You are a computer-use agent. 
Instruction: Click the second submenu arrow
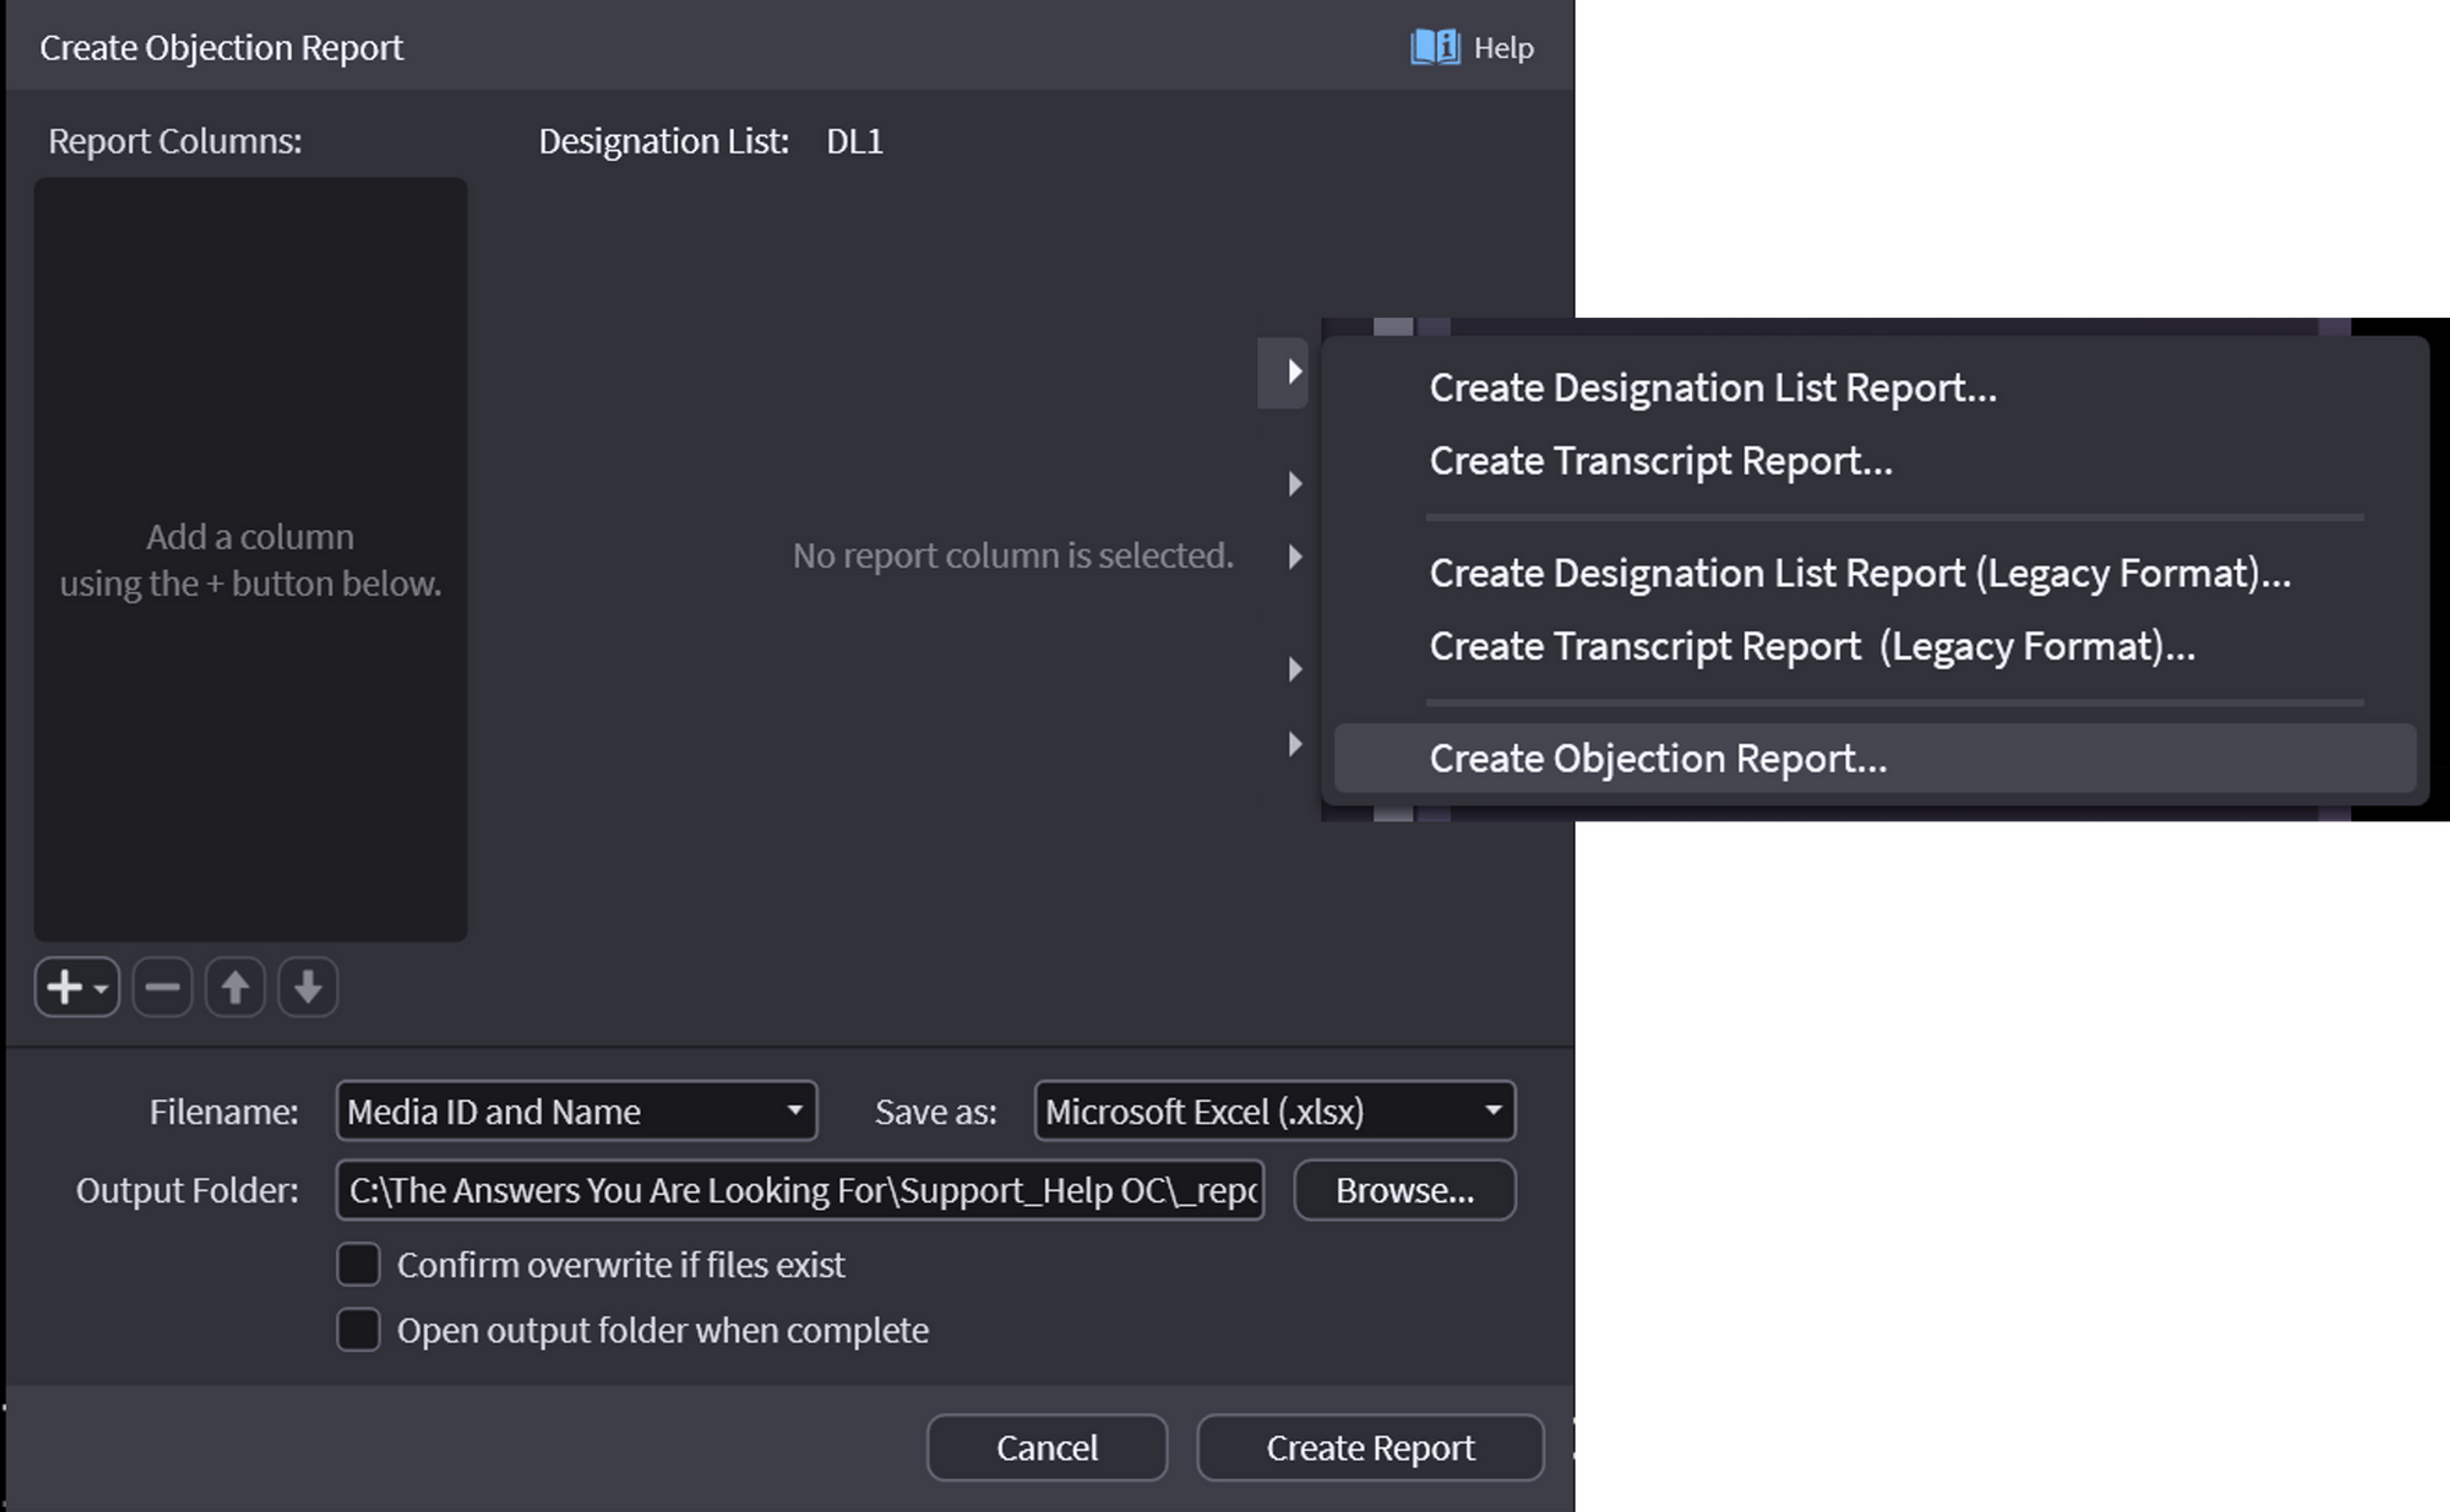coord(1294,484)
